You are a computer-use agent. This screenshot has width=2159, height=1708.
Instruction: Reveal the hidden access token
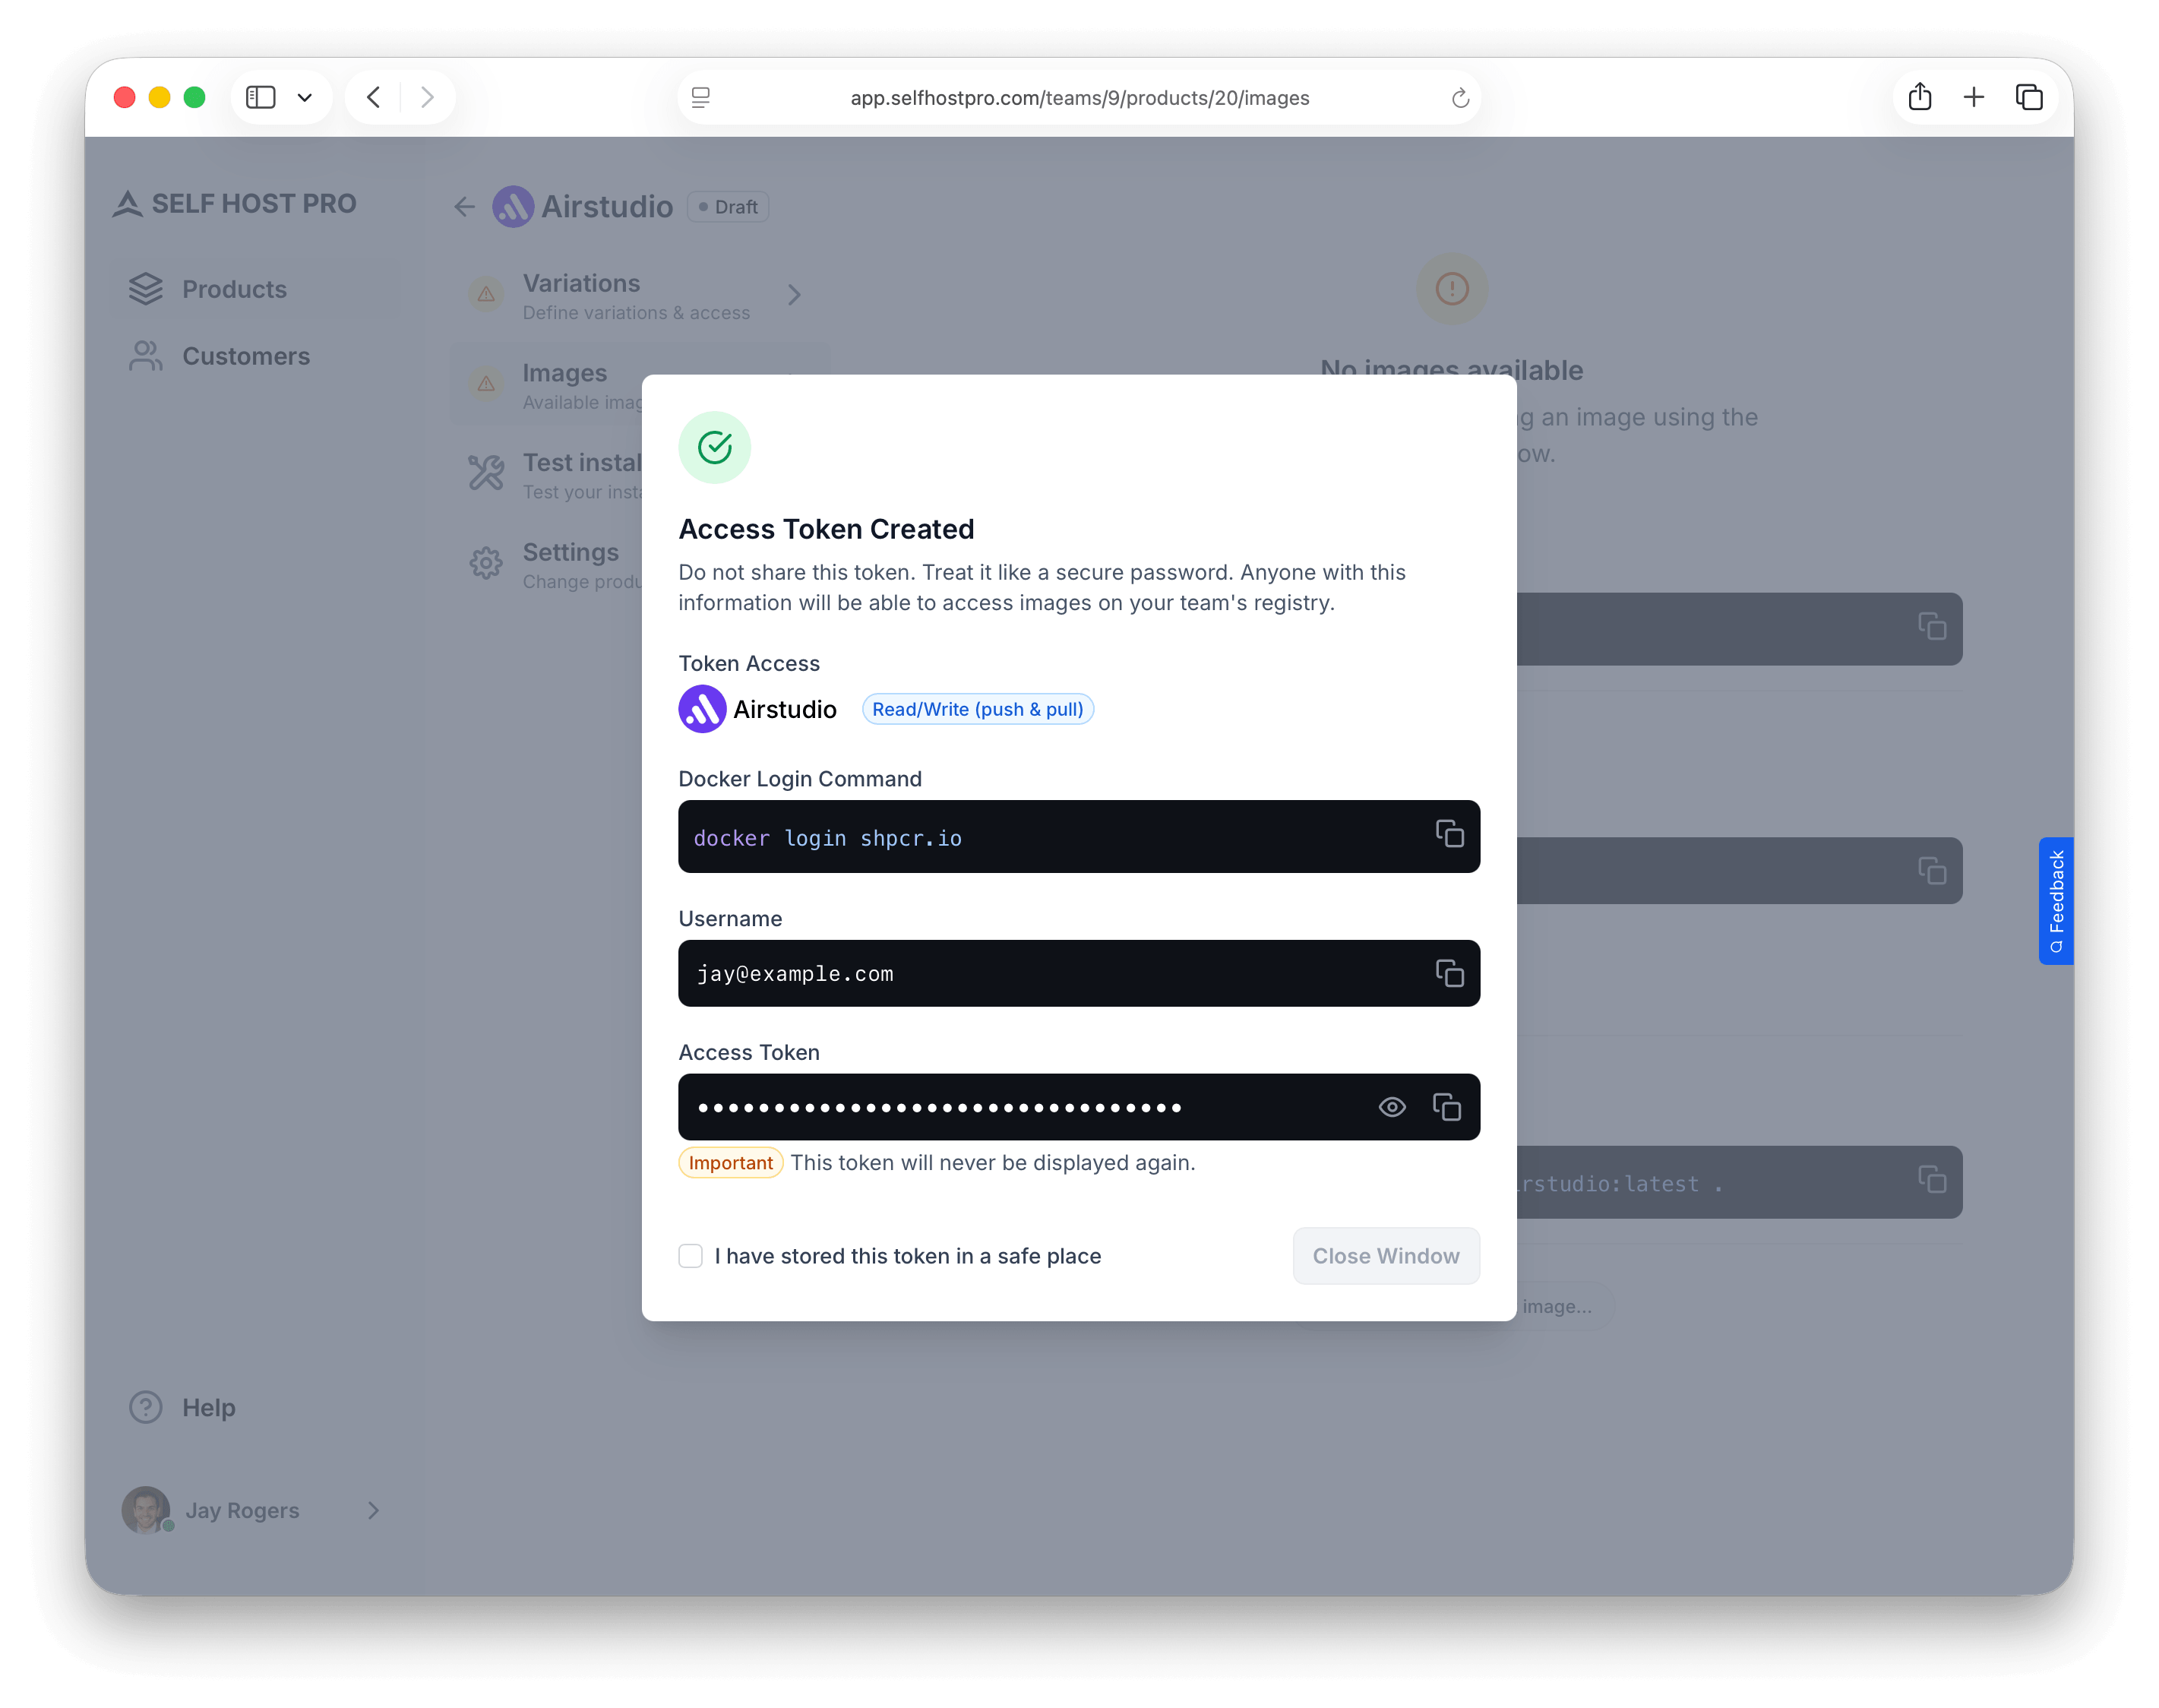click(1391, 1107)
